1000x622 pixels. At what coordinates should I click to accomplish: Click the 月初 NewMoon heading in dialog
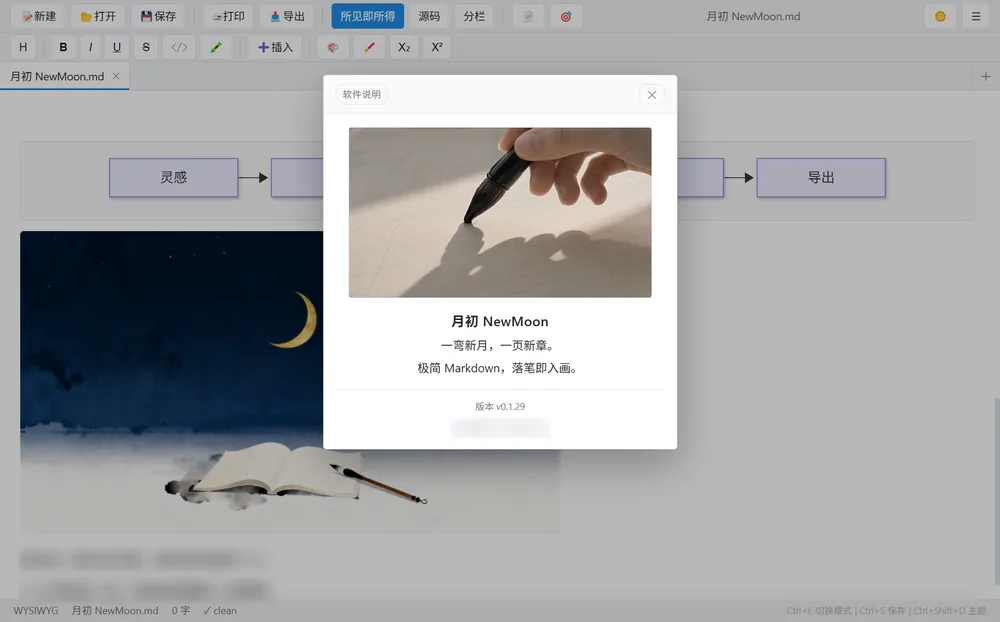tap(500, 321)
